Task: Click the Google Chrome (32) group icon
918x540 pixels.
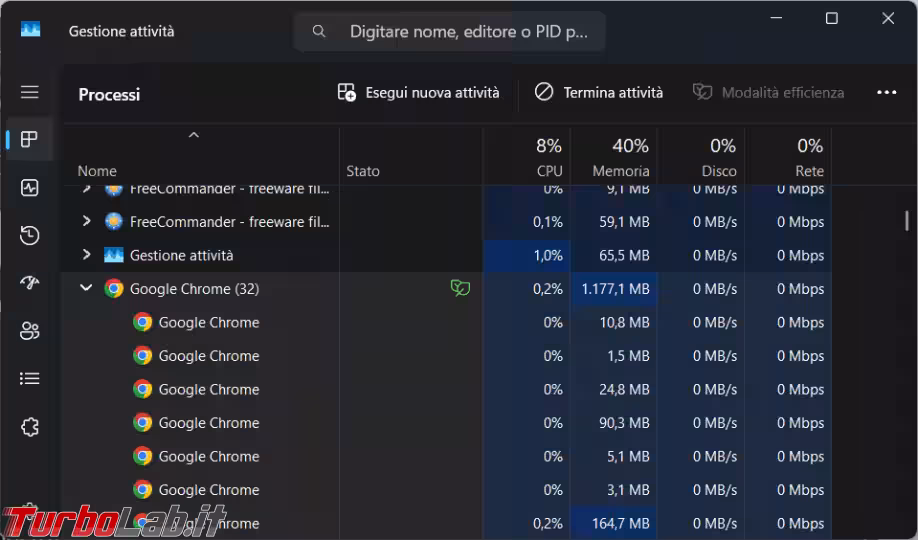Action: pos(114,289)
